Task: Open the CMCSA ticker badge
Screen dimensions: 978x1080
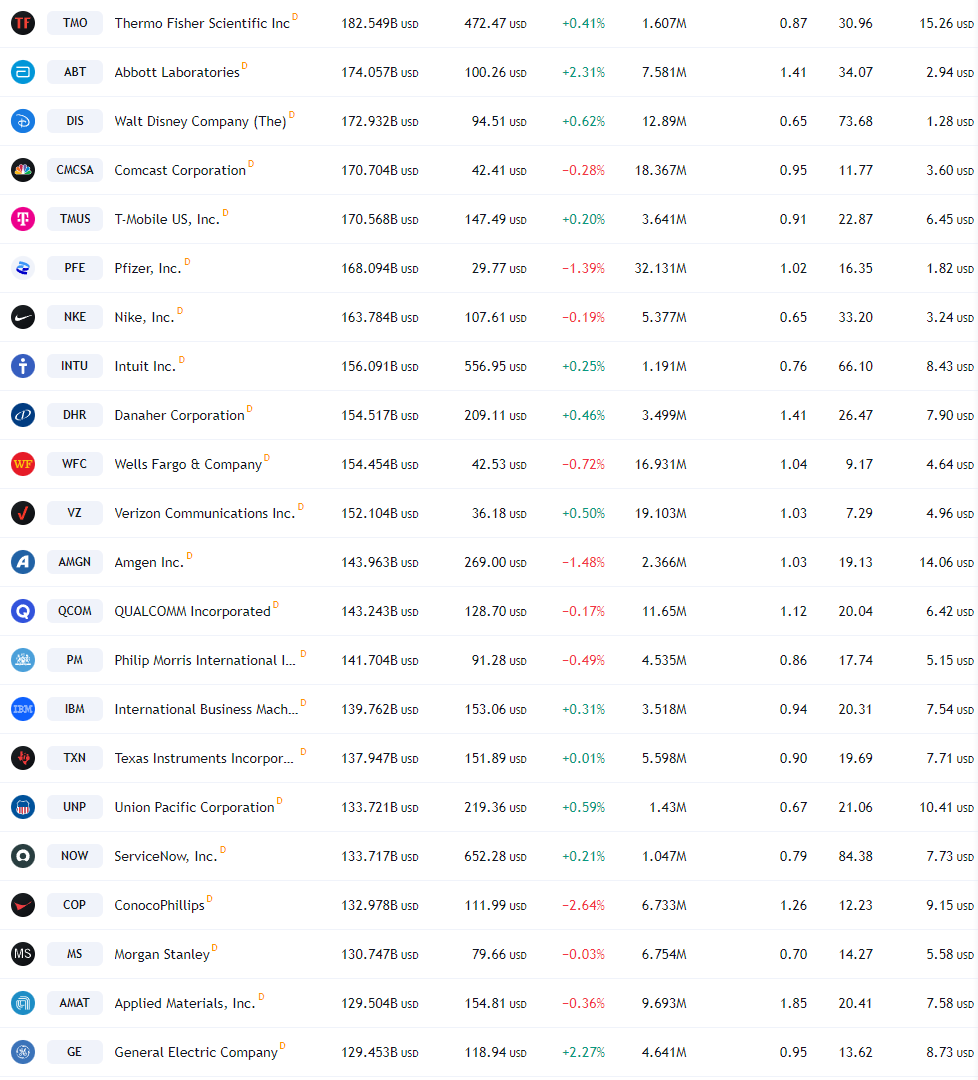Action: point(74,169)
